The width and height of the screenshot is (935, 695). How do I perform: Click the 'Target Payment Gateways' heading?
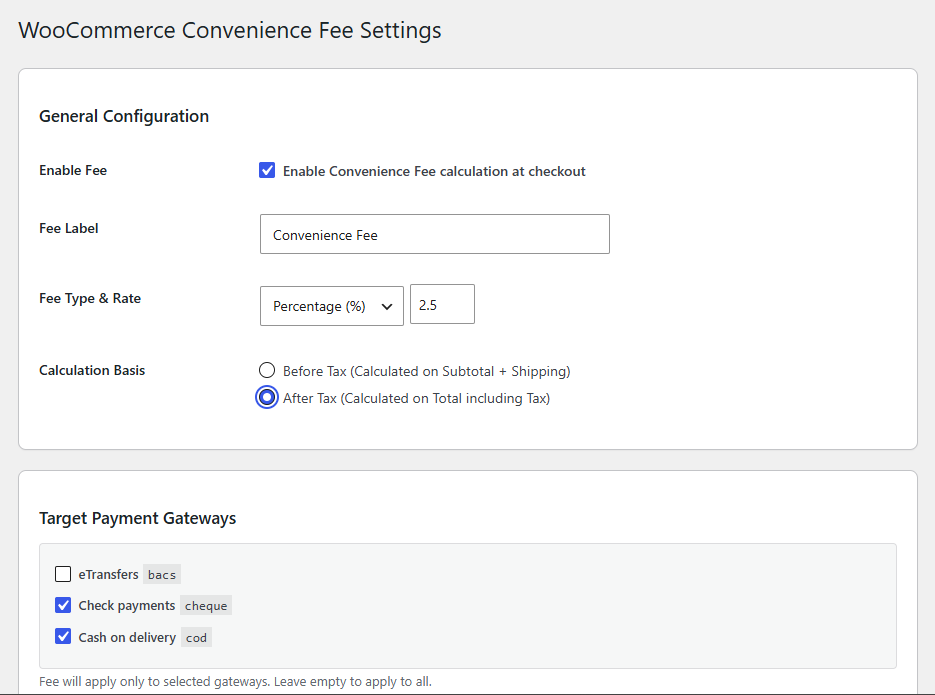click(x=138, y=518)
